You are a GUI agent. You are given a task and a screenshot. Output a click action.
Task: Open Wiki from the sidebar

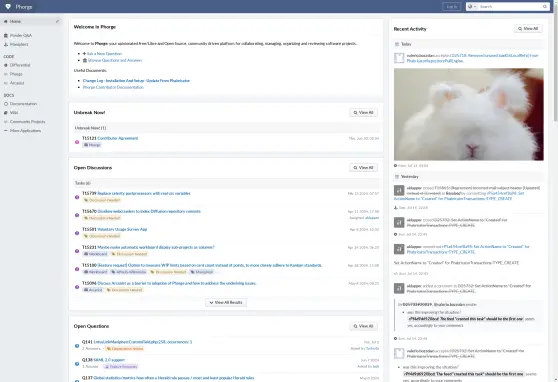[14, 112]
